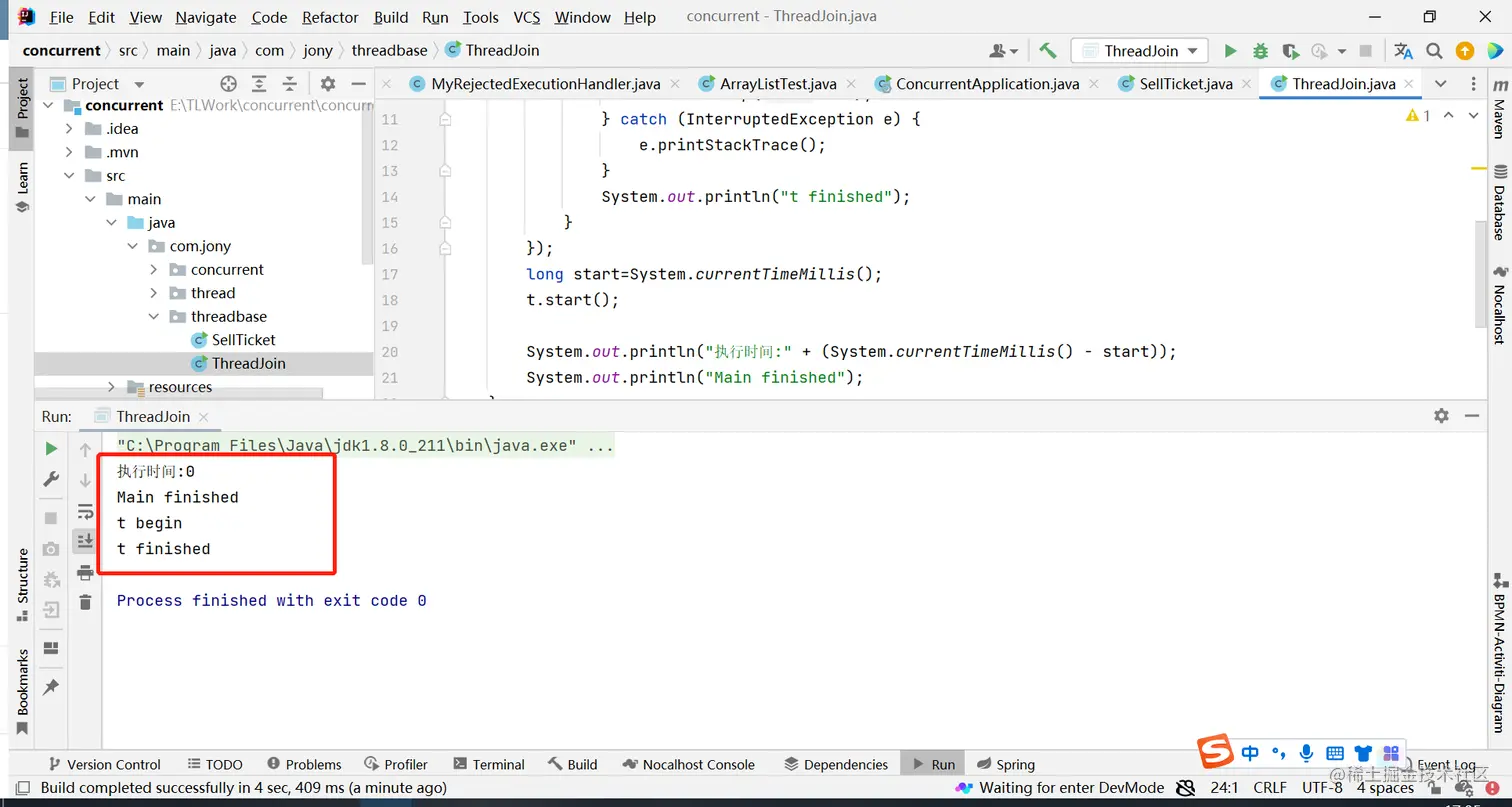Screen dimensions: 1512x807
Task: Click the 24:1 caret position indicator
Action: pyautogui.click(x=1225, y=788)
